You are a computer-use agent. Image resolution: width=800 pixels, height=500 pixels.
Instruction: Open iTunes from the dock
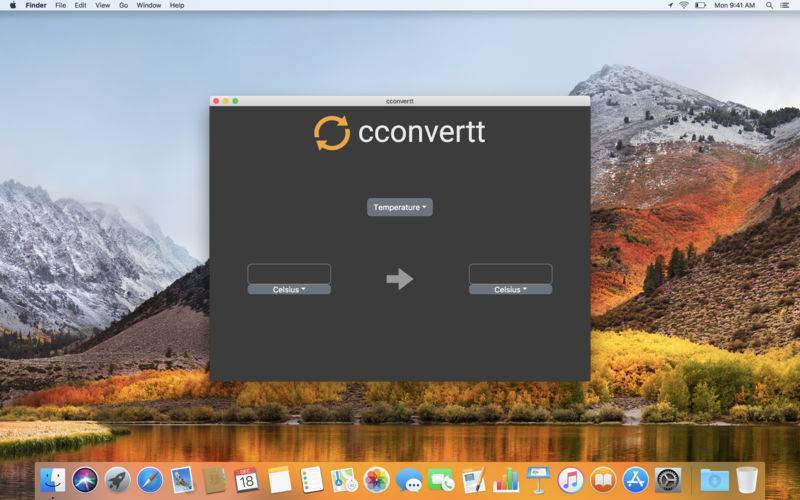pyautogui.click(x=570, y=480)
